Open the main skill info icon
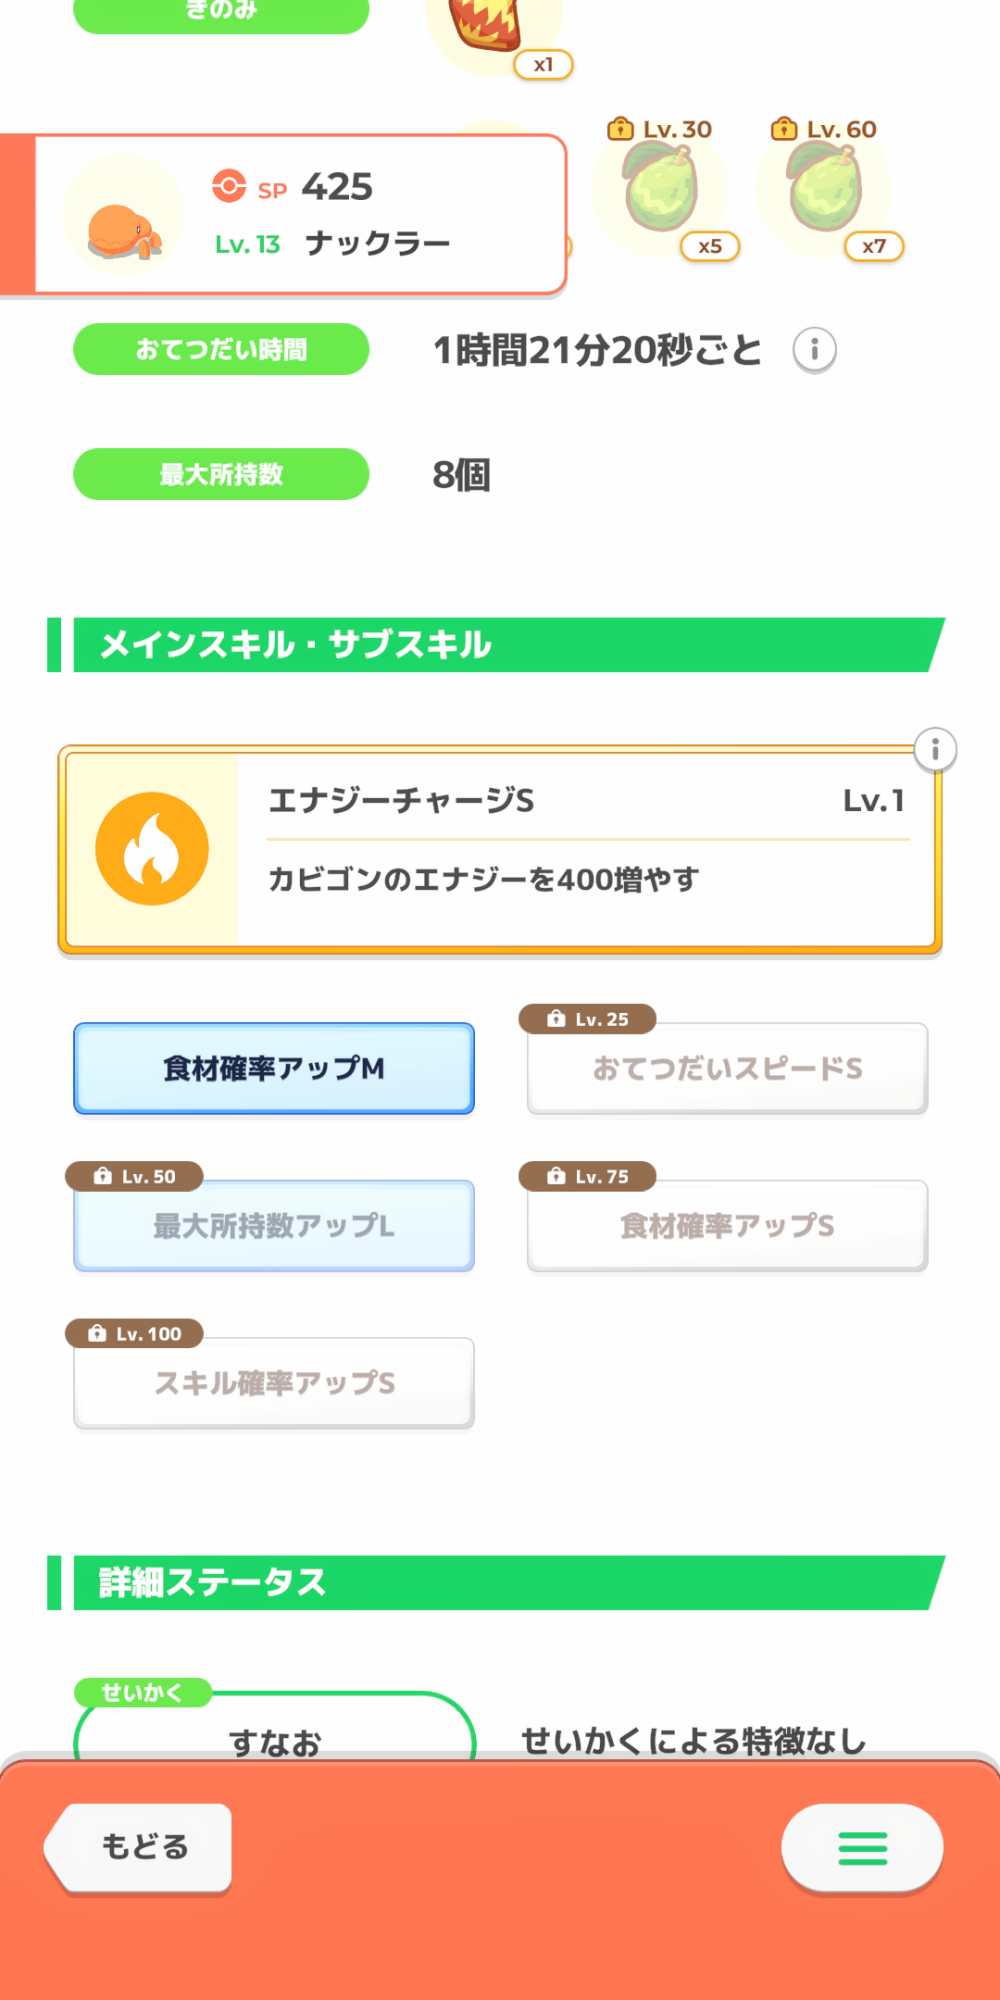The image size is (1000, 2000). click(x=935, y=749)
